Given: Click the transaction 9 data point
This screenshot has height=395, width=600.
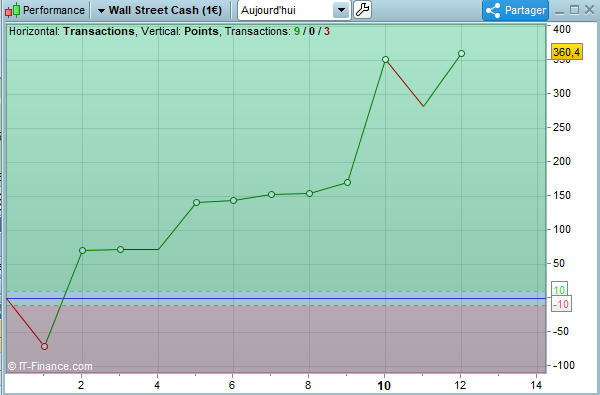Looking at the screenshot, I should [x=347, y=183].
